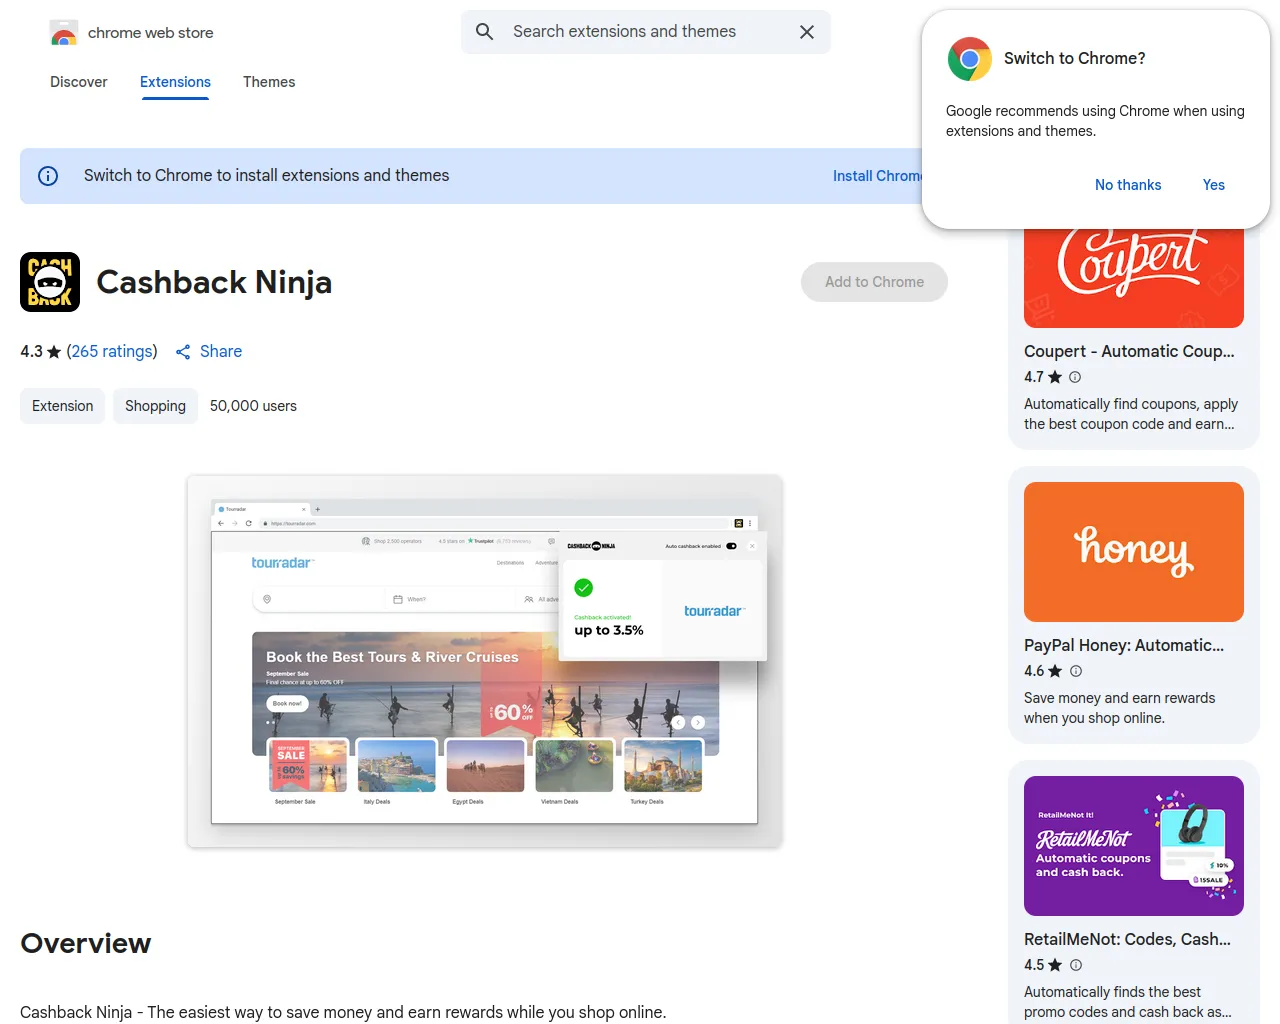The height and width of the screenshot is (1024, 1280).
Task: Click Yes in Switch to Chrome popup
Action: tap(1213, 185)
